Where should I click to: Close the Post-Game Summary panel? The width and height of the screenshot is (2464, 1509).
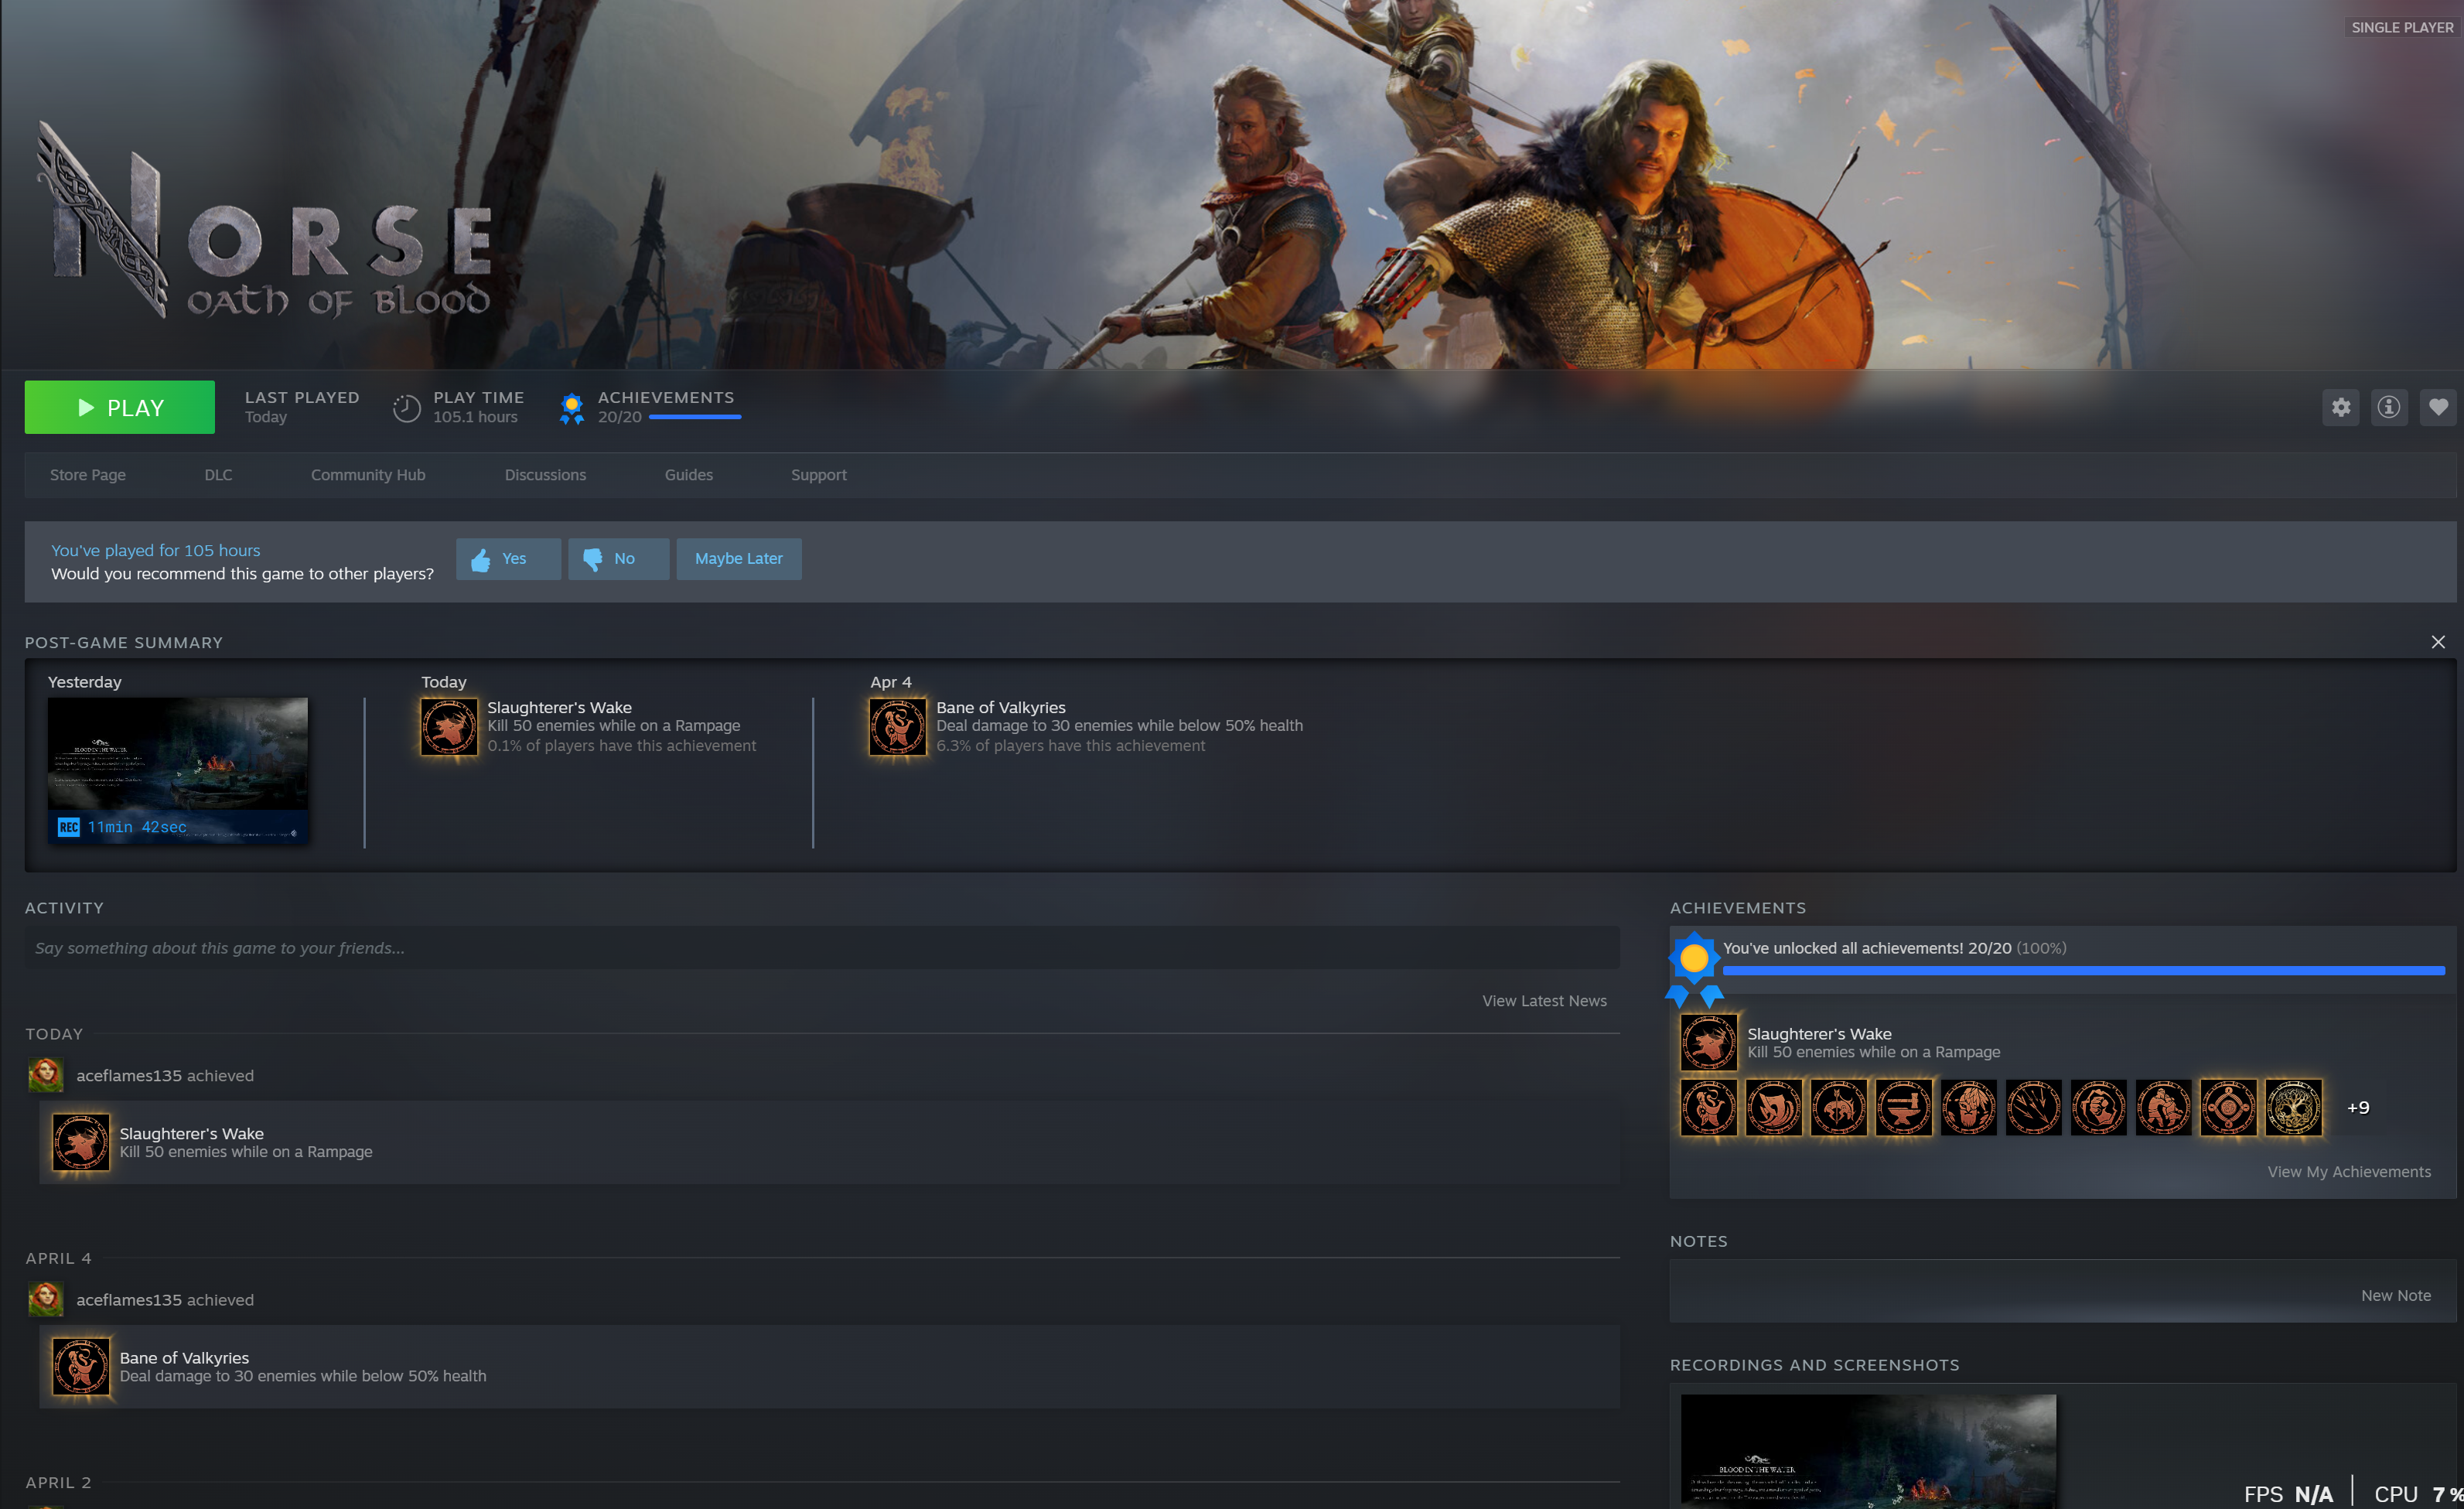pyautogui.click(x=2438, y=642)
